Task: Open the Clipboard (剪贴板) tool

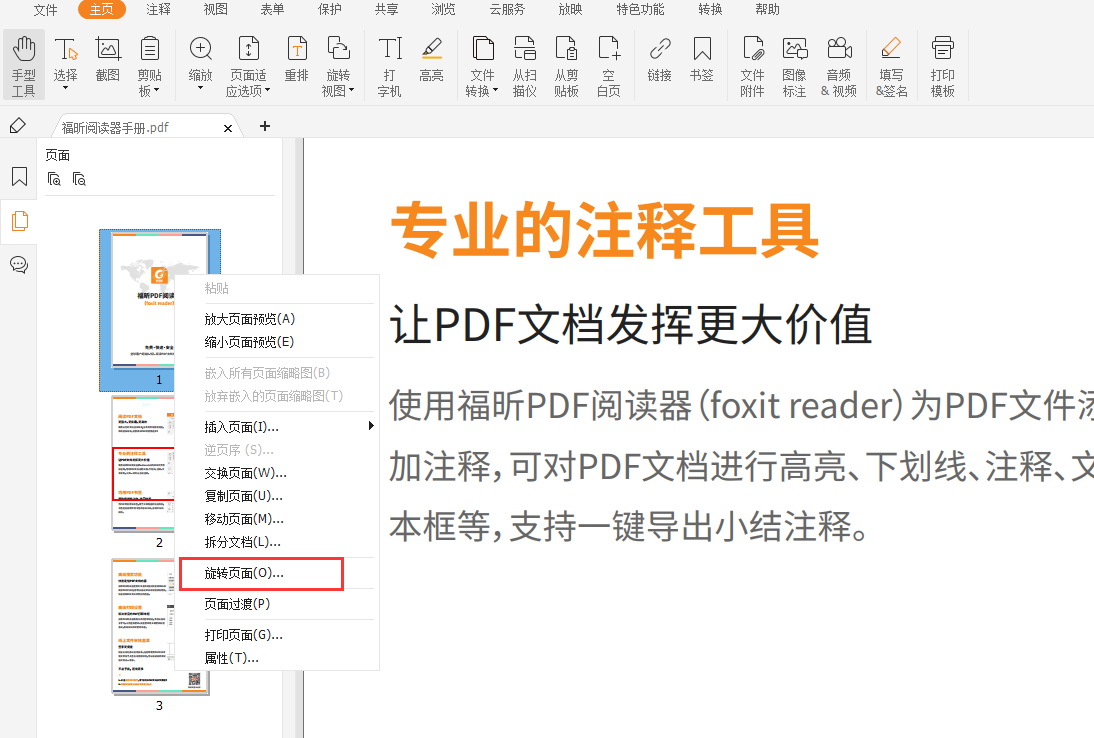Action: (149, 66)
